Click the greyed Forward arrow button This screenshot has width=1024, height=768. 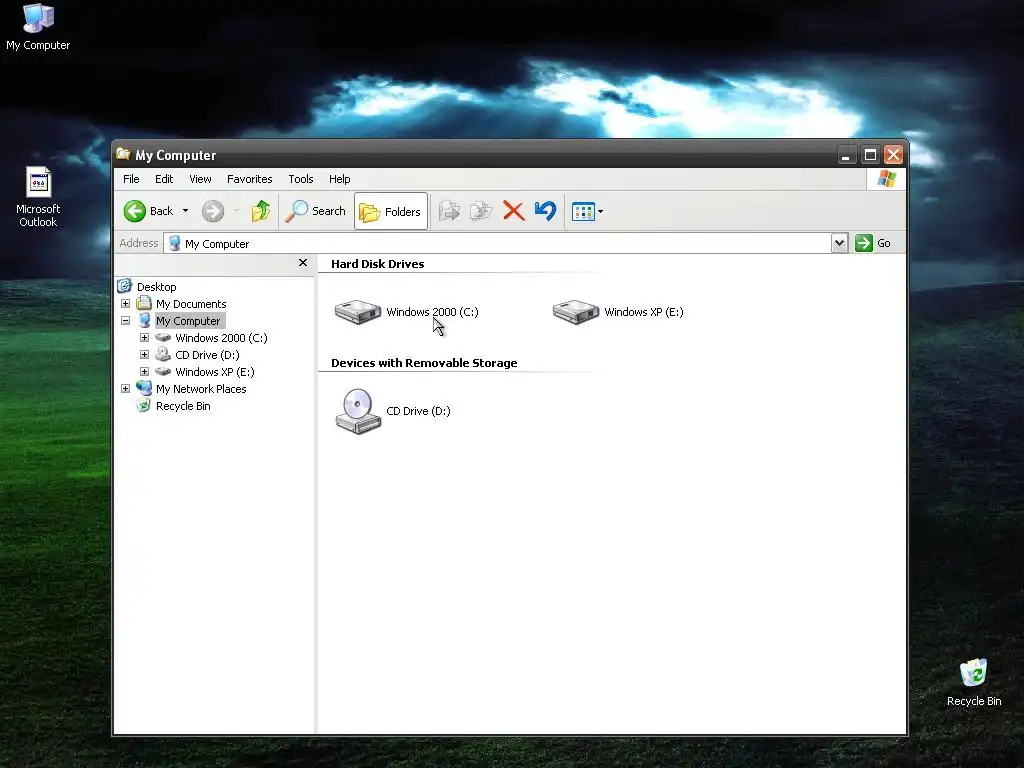click(213, 211)
